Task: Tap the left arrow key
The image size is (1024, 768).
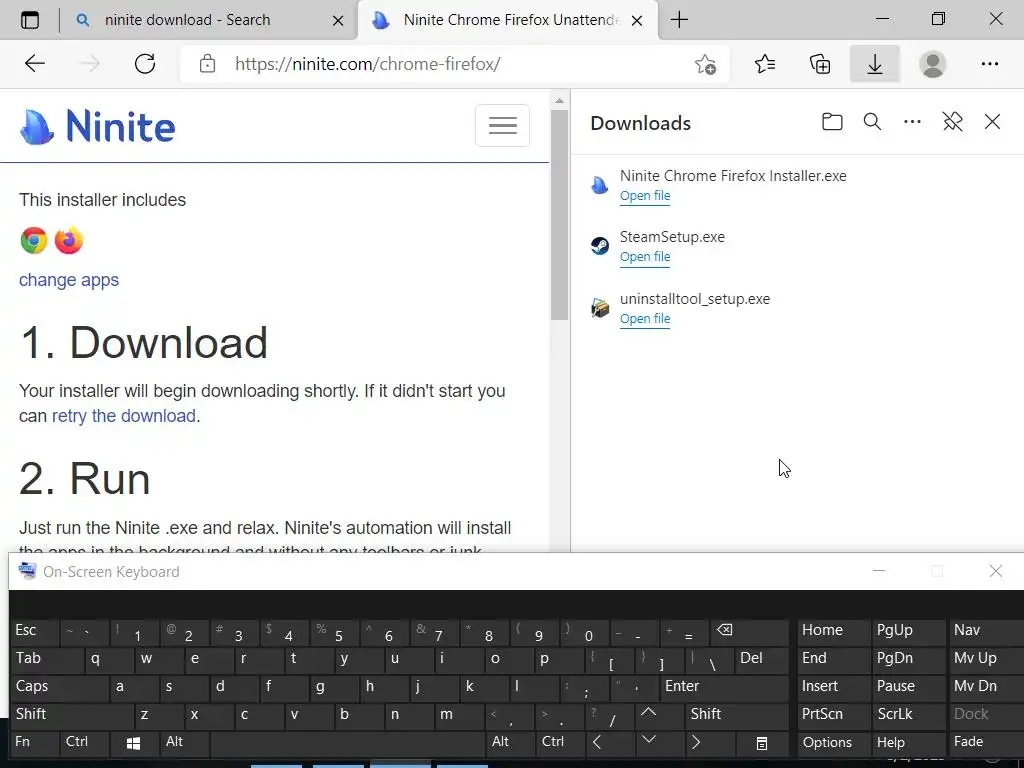Action: tap(611, 743)
